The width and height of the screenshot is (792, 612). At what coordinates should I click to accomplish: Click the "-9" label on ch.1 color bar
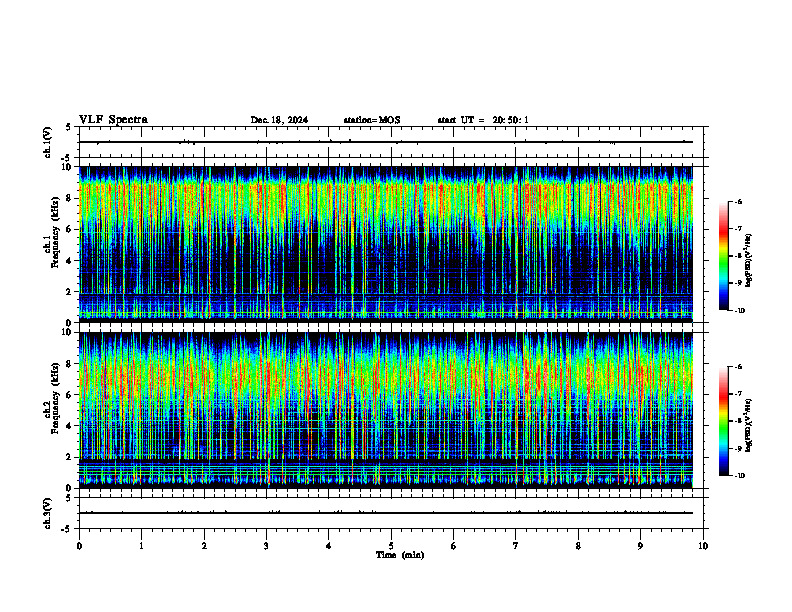738,283
